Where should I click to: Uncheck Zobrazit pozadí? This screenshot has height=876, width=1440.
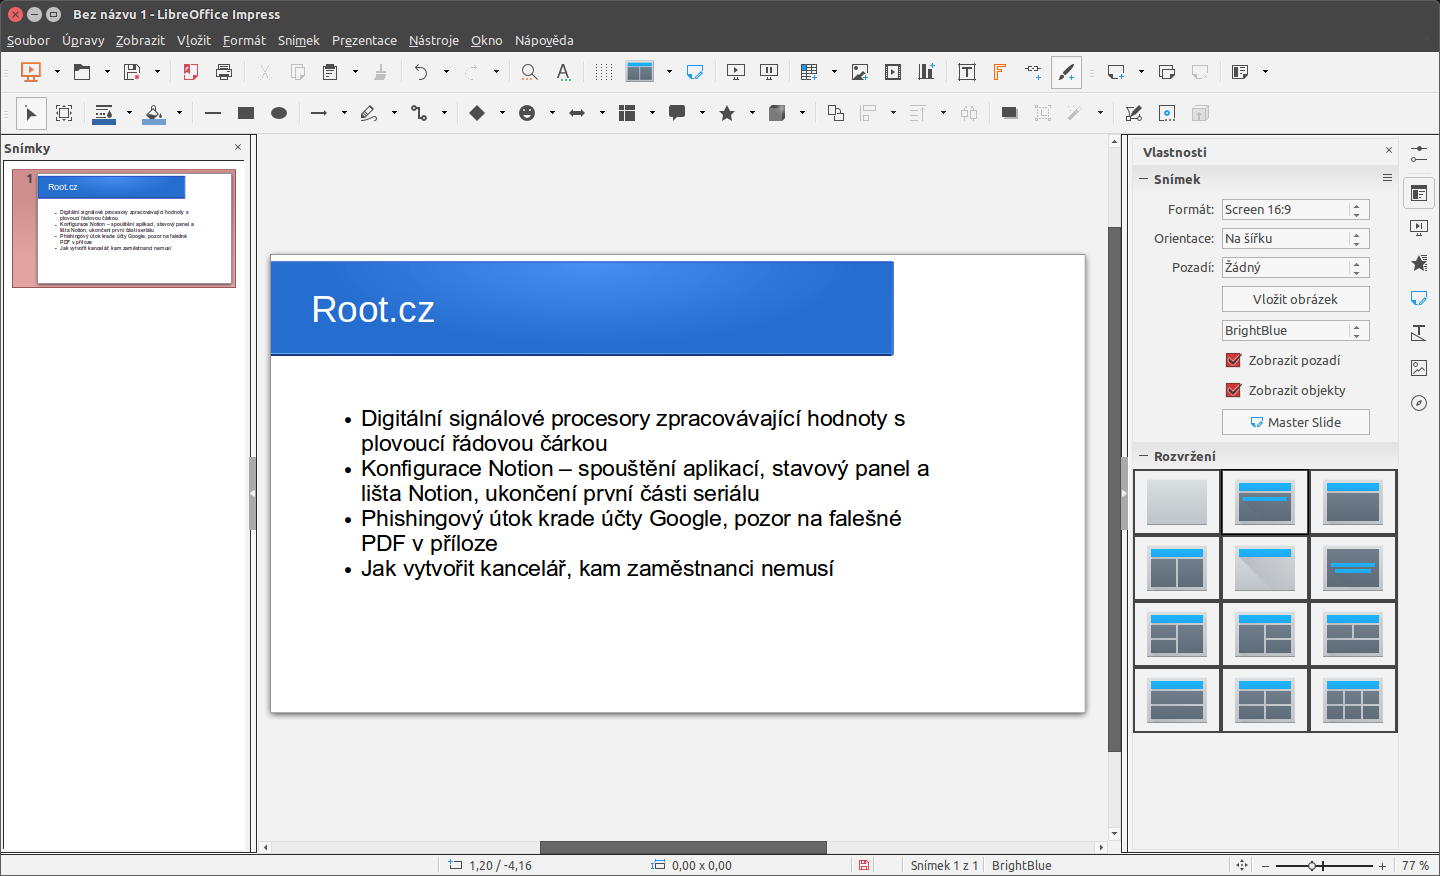pos(1233,360)
